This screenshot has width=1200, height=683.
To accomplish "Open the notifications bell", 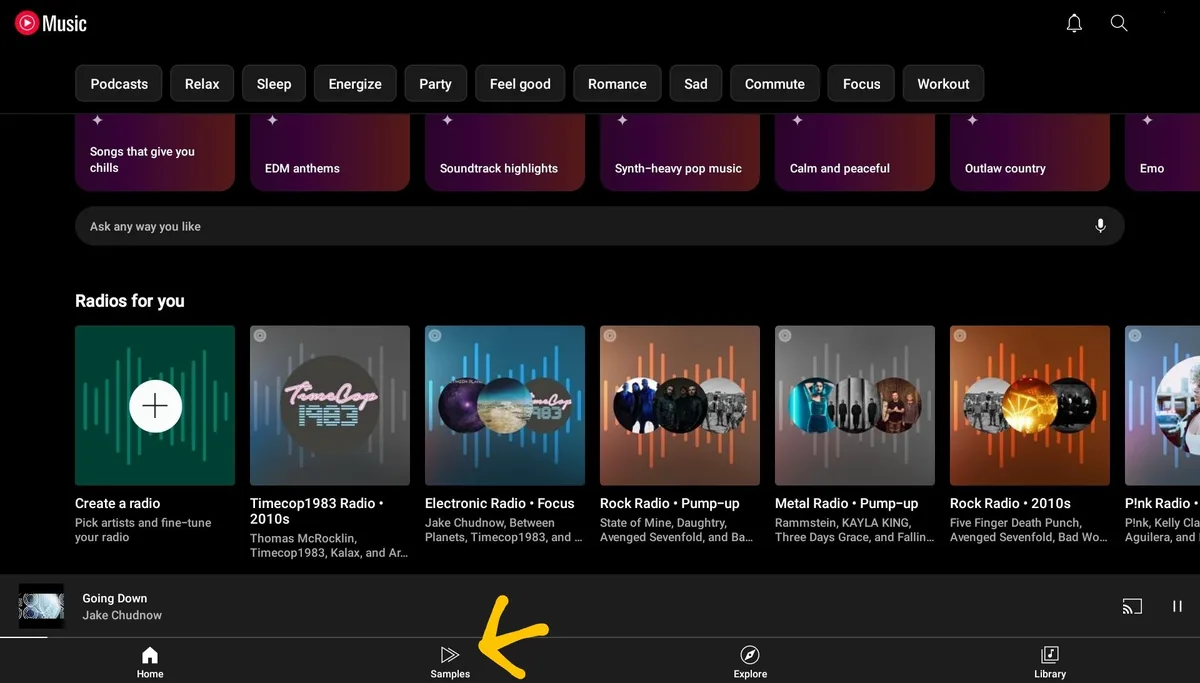I will [1074, 23].
